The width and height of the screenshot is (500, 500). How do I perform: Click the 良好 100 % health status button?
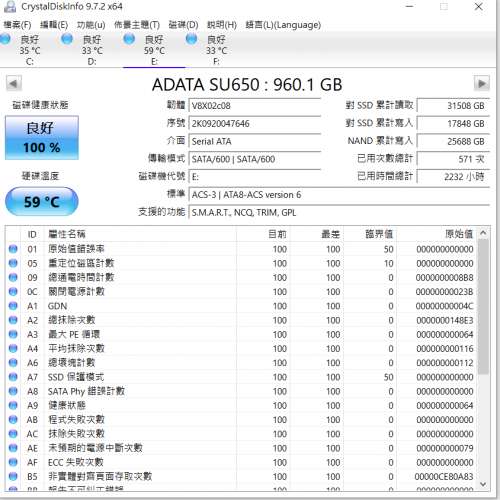pos(42,138)
